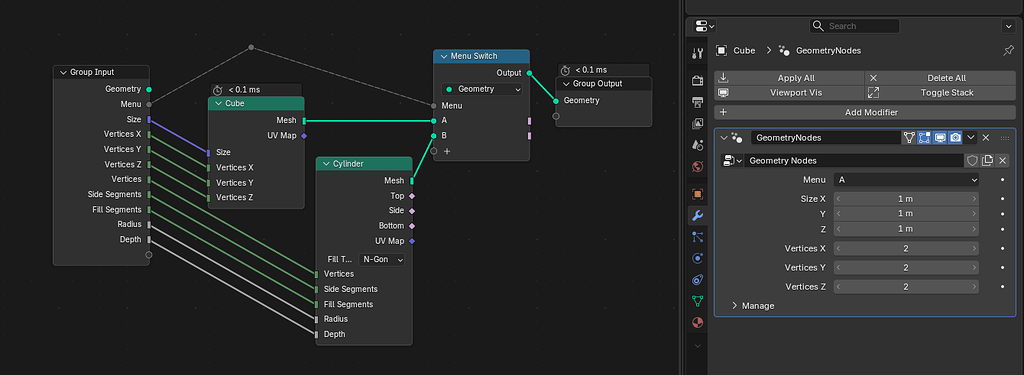Collapse the GeometryNodes modifier panel

(x=724, y=138)
